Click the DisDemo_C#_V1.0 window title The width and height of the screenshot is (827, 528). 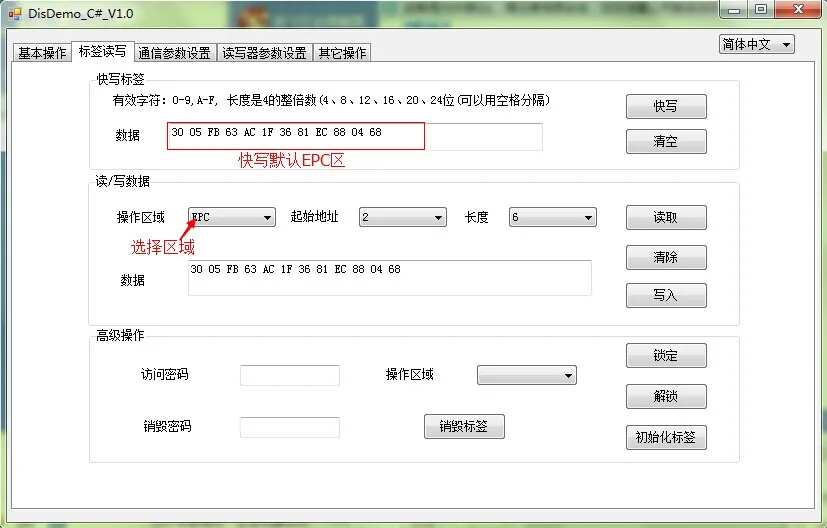pos(81,14)
